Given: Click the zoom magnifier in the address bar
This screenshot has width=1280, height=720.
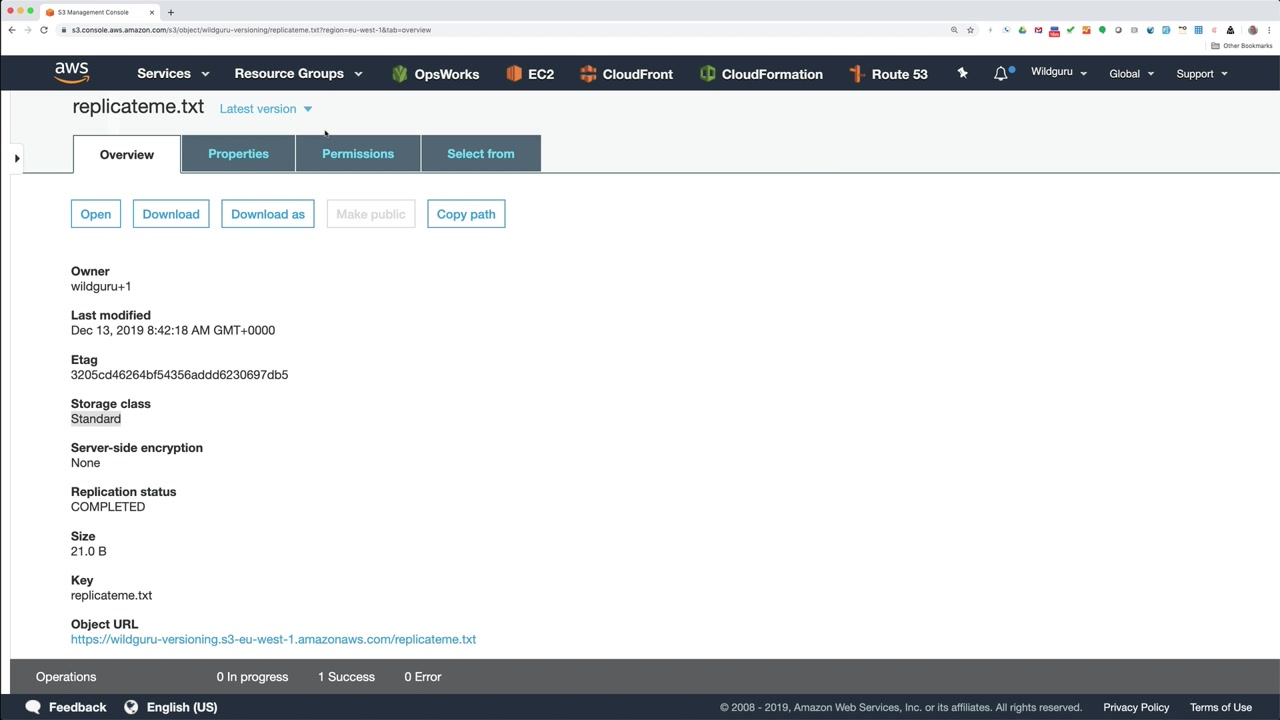Looking at the screenshot, I should [954, 30].
